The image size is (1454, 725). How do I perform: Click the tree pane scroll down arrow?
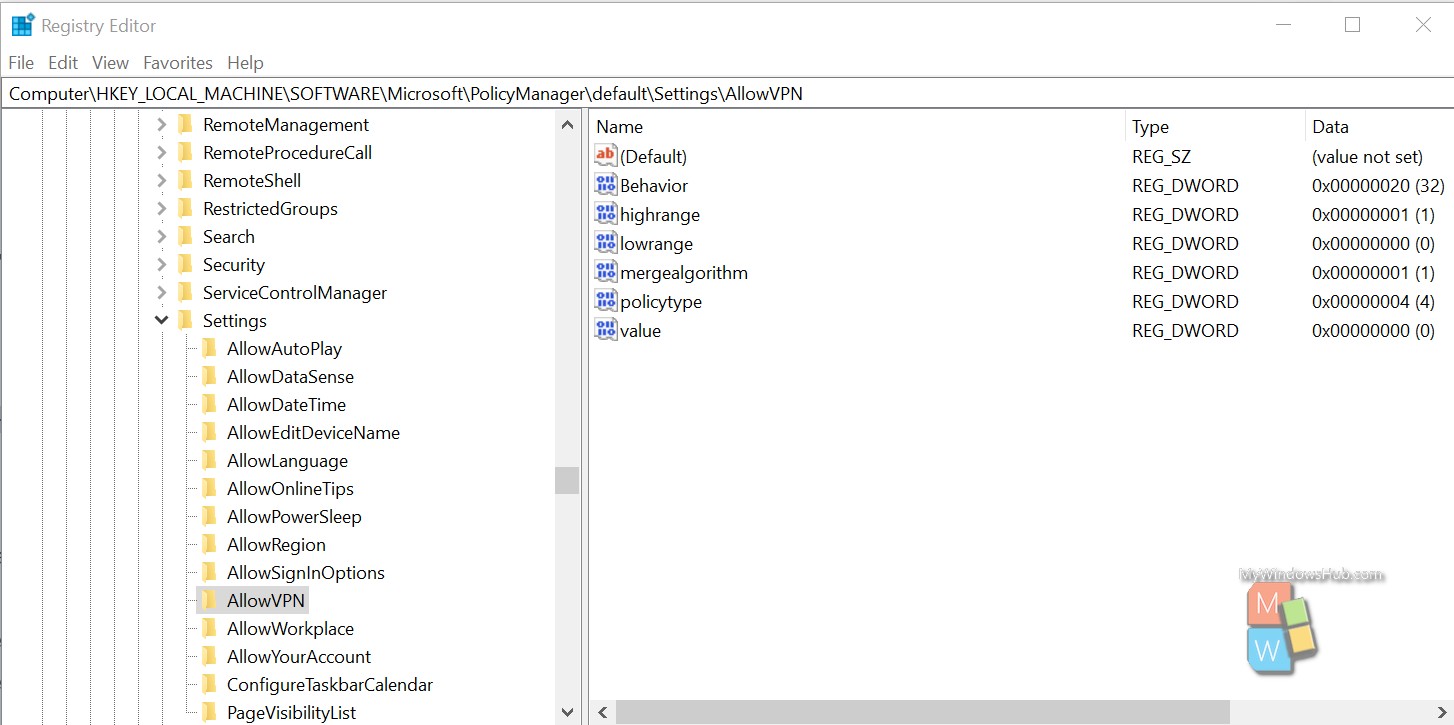tap(567, 713)
